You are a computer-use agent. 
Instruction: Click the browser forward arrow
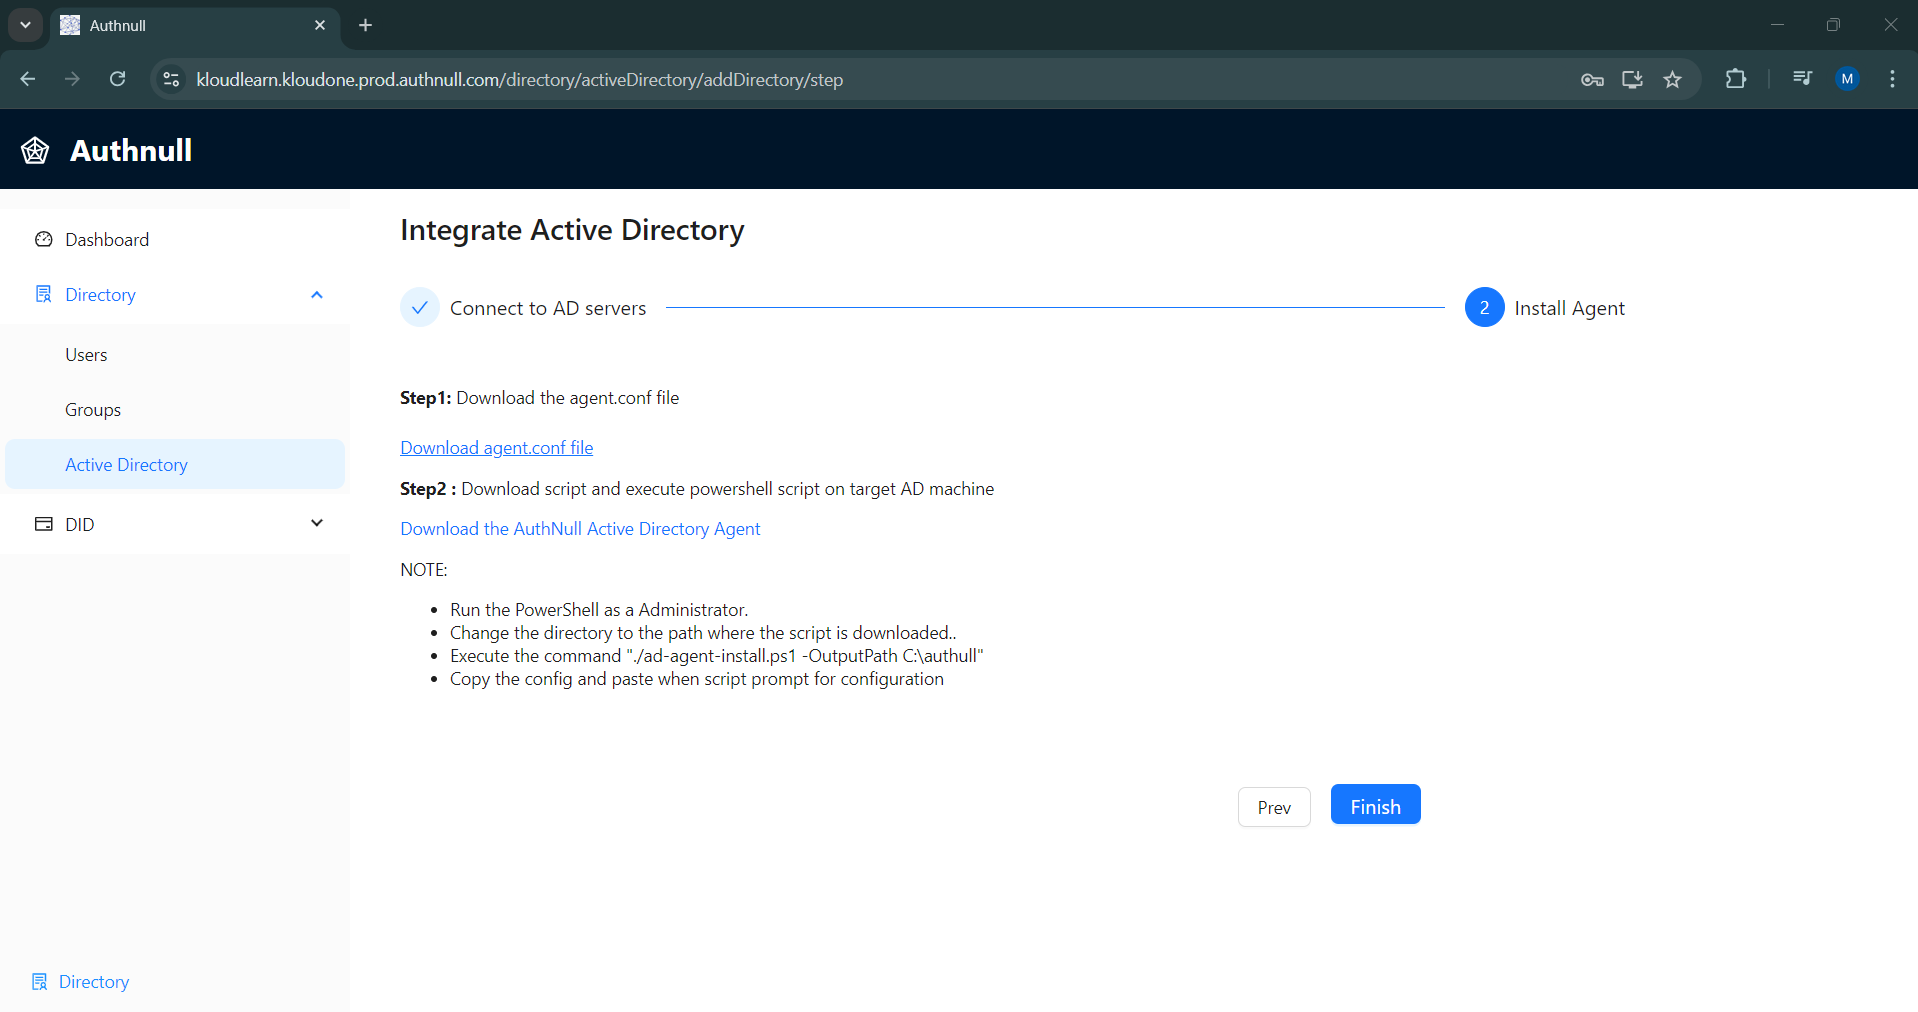click(72, 79)
